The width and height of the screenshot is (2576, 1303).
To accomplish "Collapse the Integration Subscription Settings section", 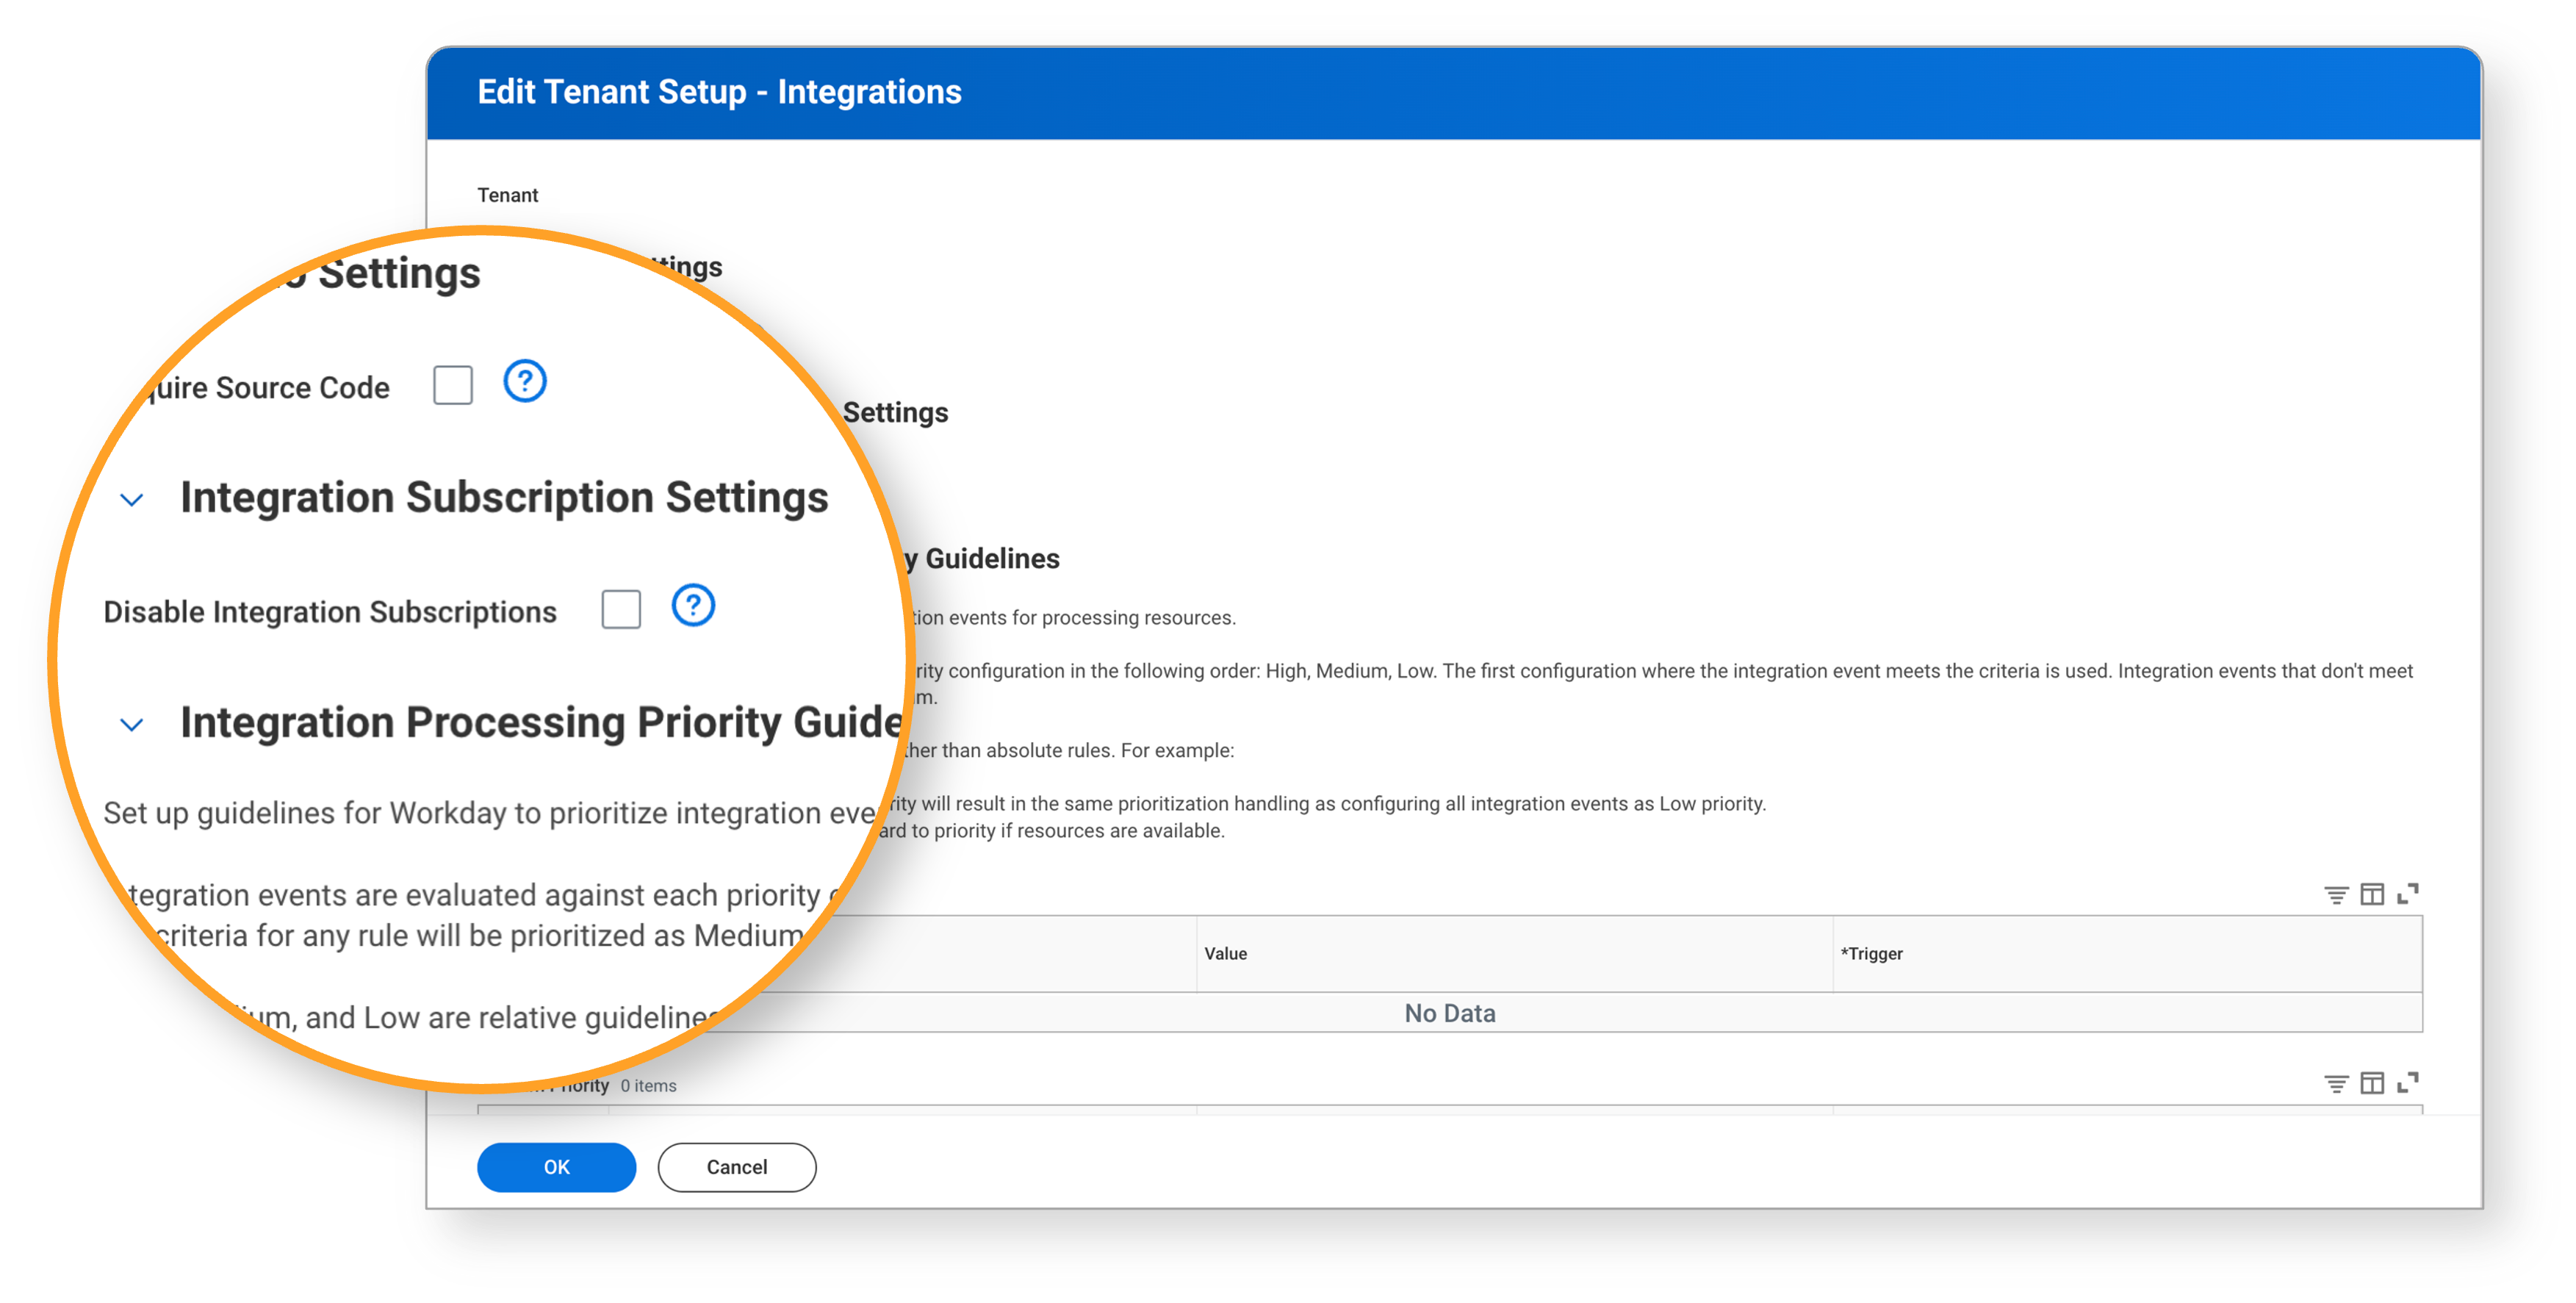I will [132, 500].
